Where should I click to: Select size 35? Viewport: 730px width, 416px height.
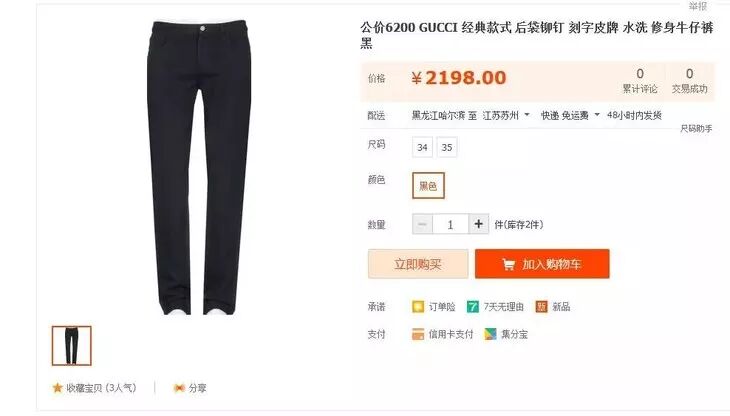point(447,148)
